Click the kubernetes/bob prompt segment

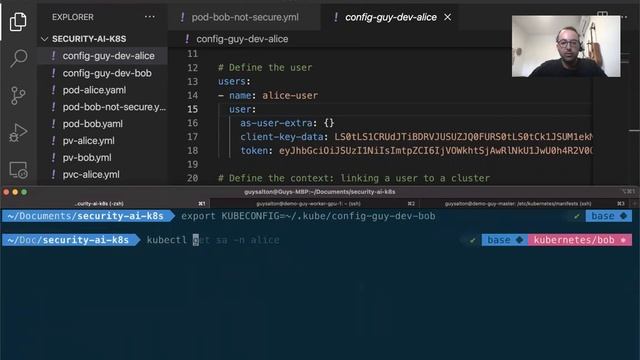(x=580, y=240)
